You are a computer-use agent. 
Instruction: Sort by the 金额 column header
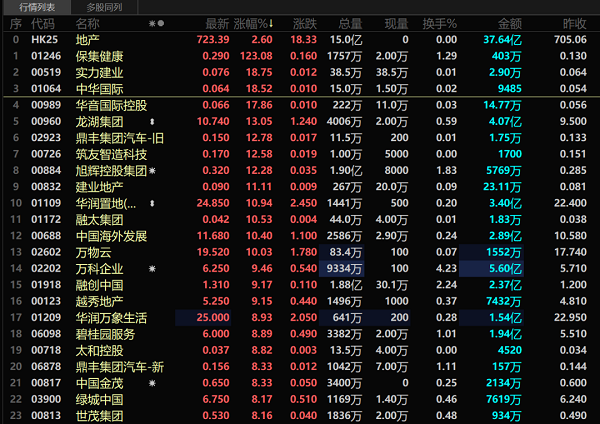click(509, 23)
